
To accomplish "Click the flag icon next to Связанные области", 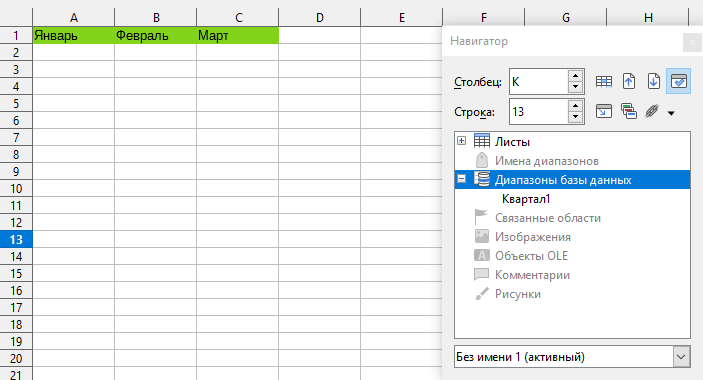I will 481,217.
